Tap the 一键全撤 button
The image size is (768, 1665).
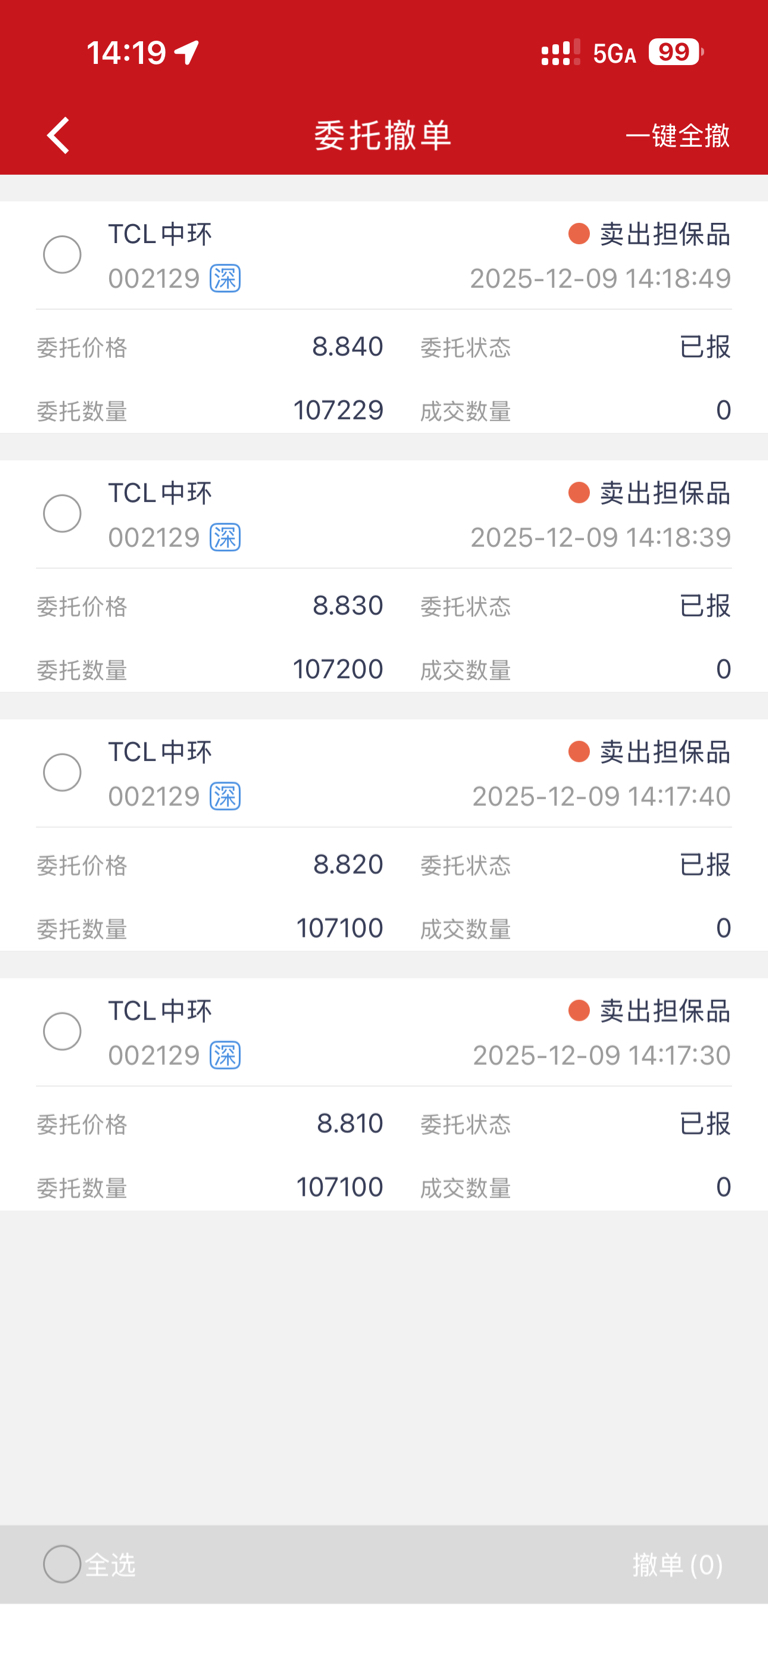point(677,136)
